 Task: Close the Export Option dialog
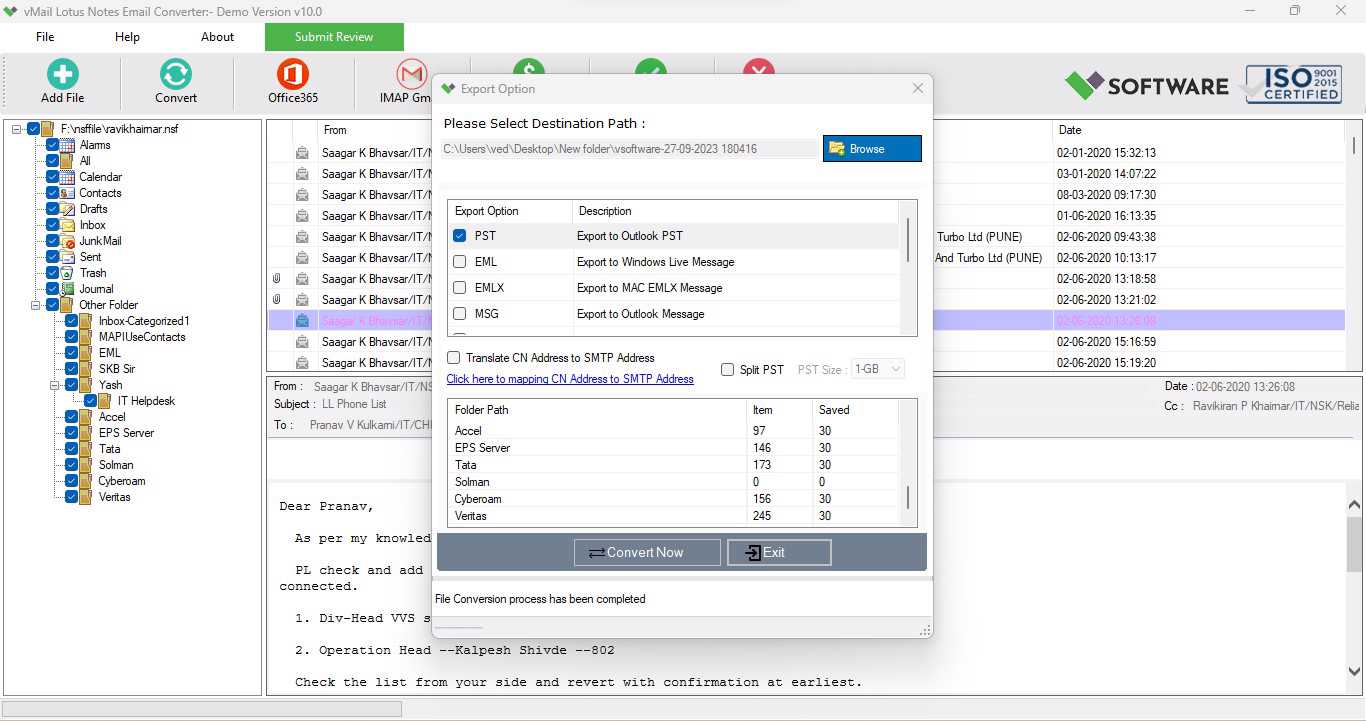tap(918, 89)
